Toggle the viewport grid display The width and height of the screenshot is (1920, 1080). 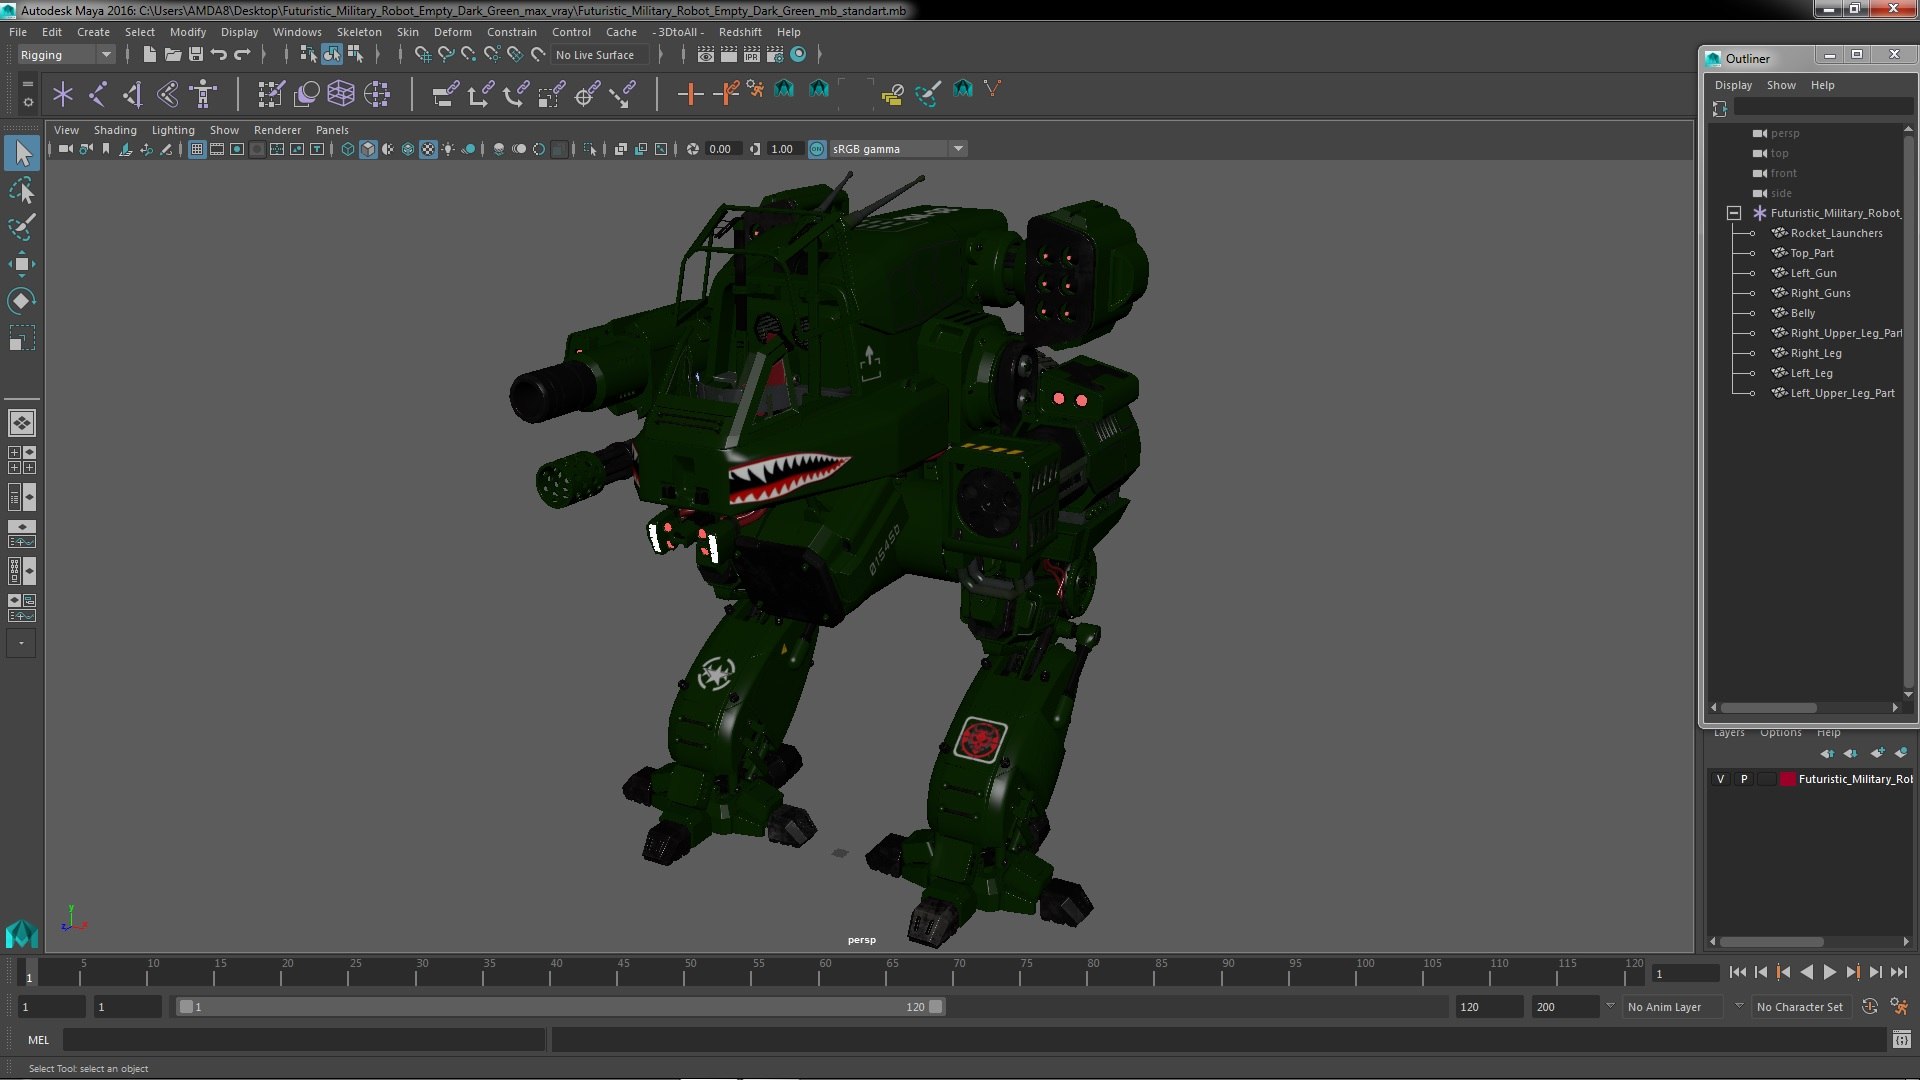point(197,149)
